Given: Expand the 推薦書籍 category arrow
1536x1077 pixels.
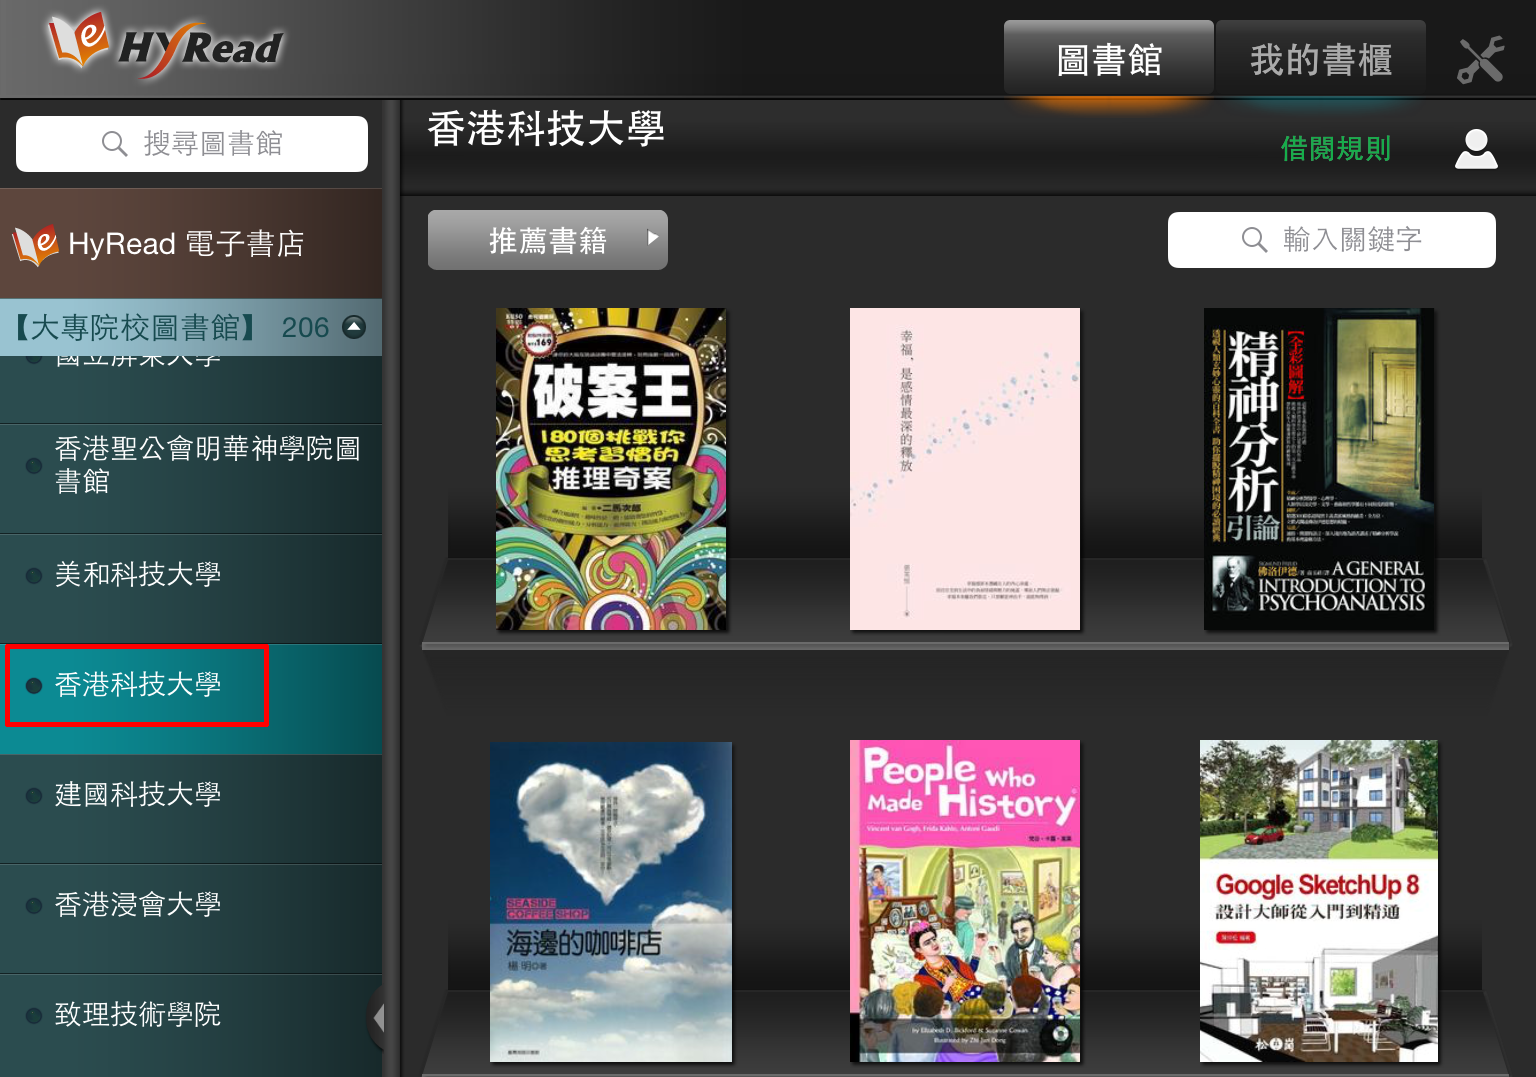Looking at the screenshot, I should point(652,239).
